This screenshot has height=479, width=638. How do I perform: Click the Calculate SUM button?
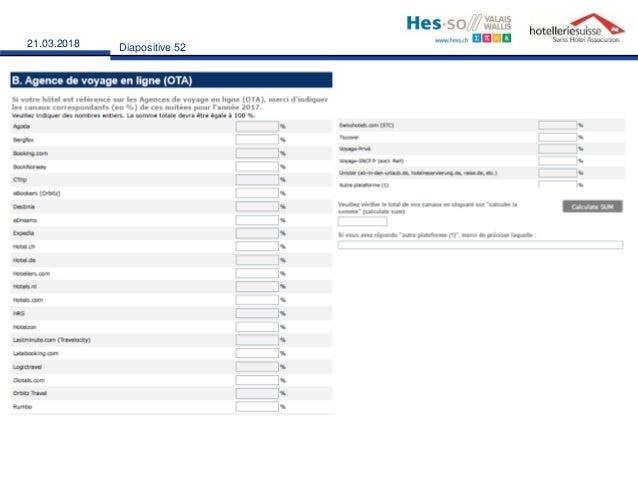pos(592,206)
